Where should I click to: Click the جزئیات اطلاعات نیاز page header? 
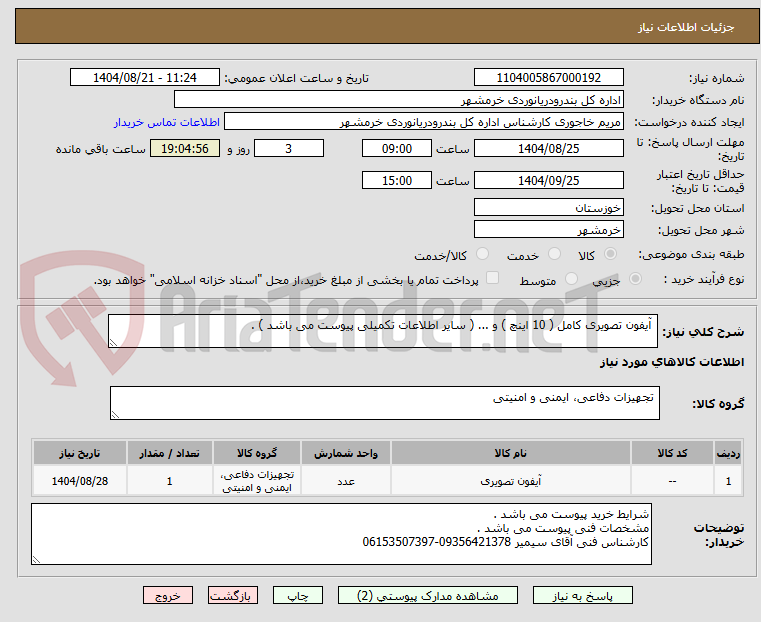coord(686,27)
